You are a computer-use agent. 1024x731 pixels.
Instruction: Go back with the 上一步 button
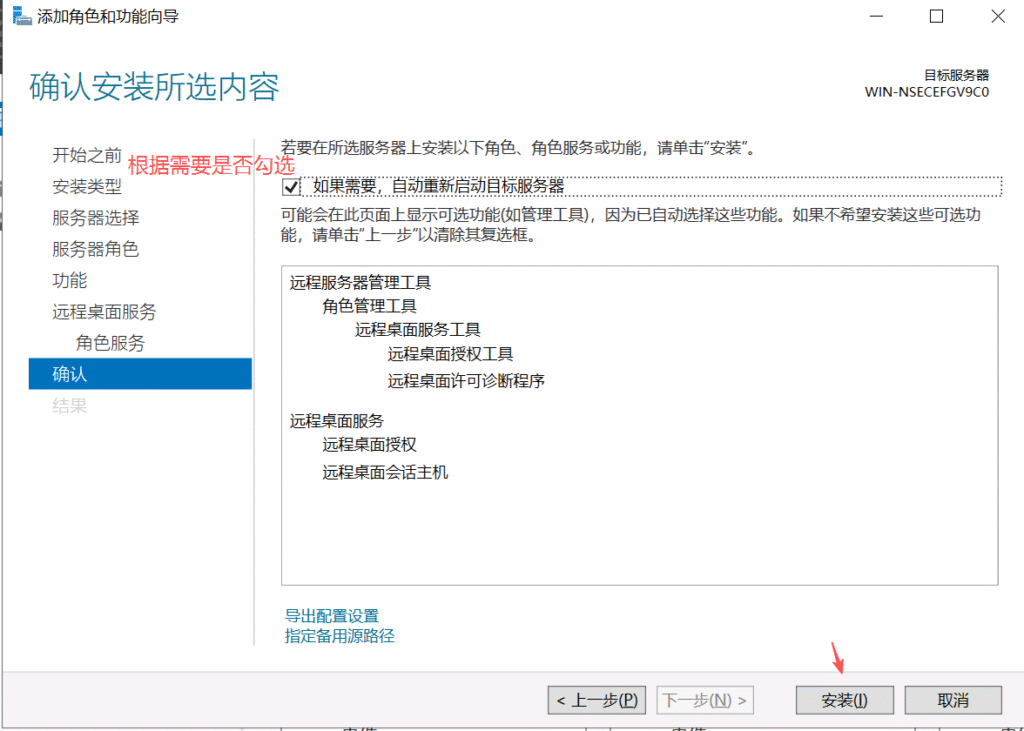pos(596,700)
